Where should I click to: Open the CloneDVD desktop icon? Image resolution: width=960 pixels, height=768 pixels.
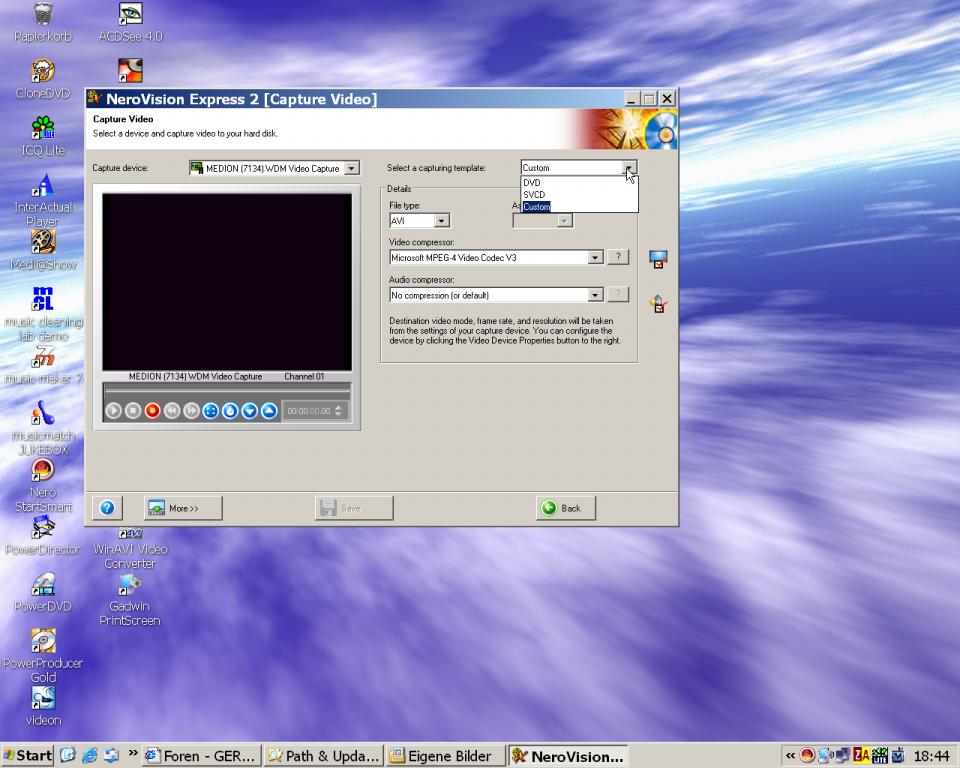coord(43,80)
